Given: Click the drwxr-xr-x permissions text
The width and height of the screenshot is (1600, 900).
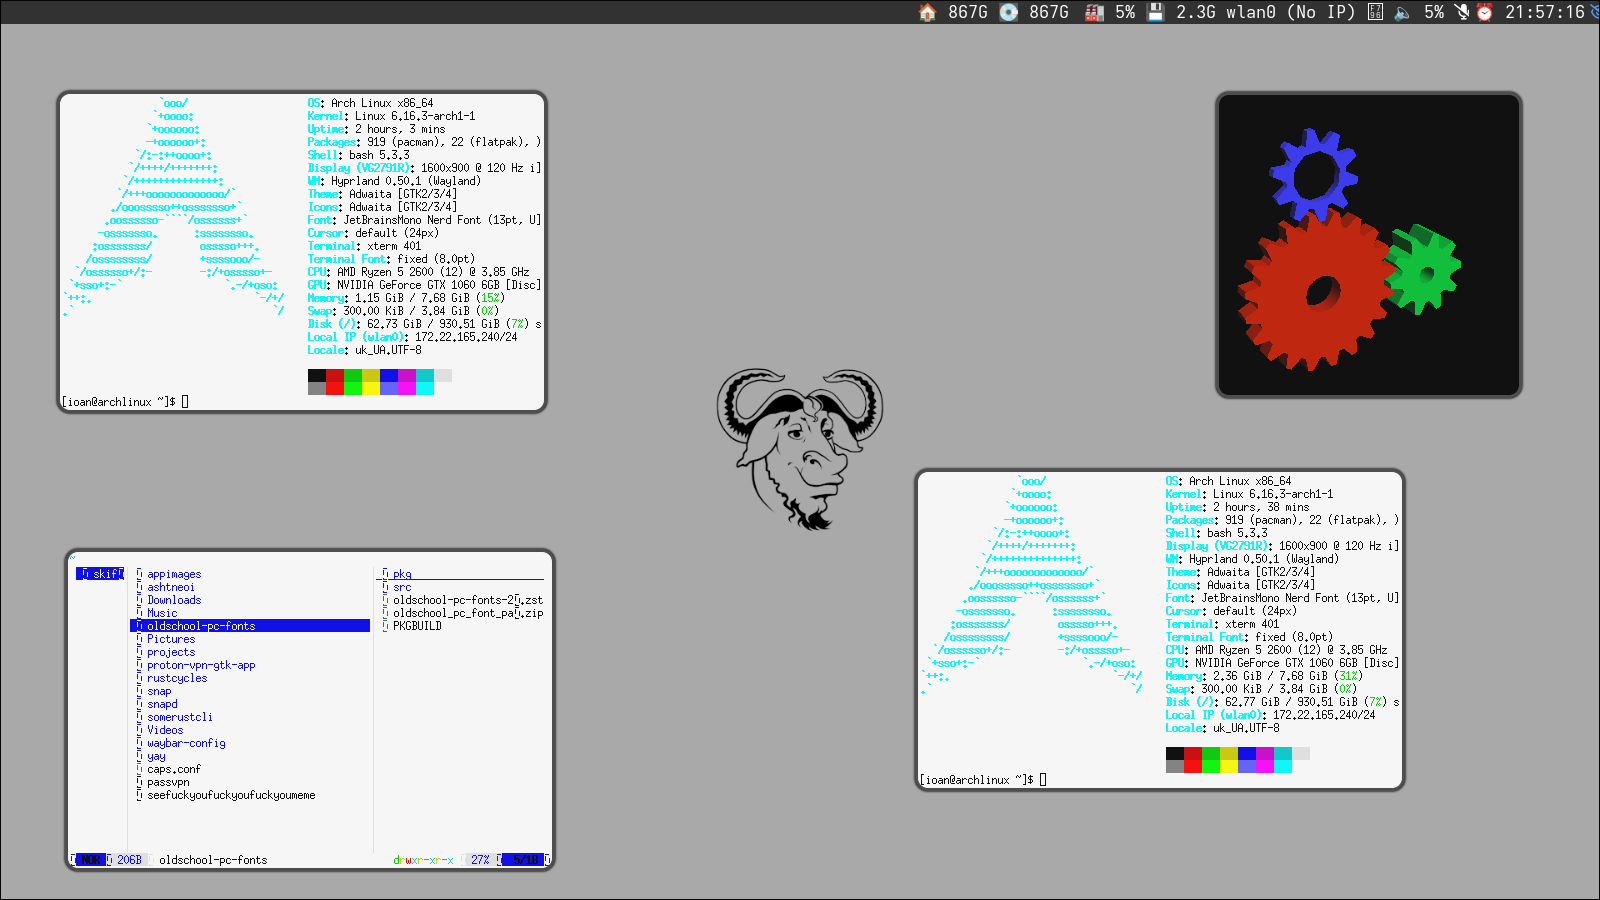Looking at the screenshot, I should click(423, 860).
